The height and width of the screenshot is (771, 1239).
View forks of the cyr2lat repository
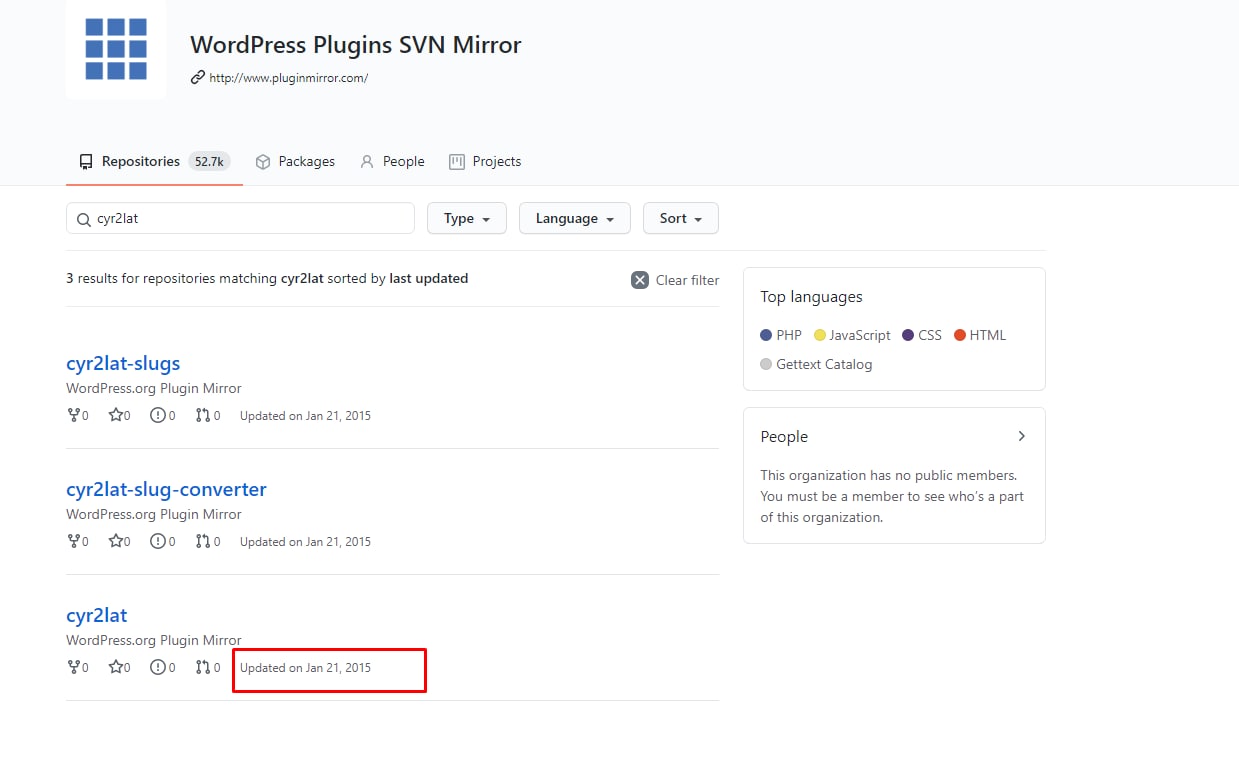tap(78, 668)
